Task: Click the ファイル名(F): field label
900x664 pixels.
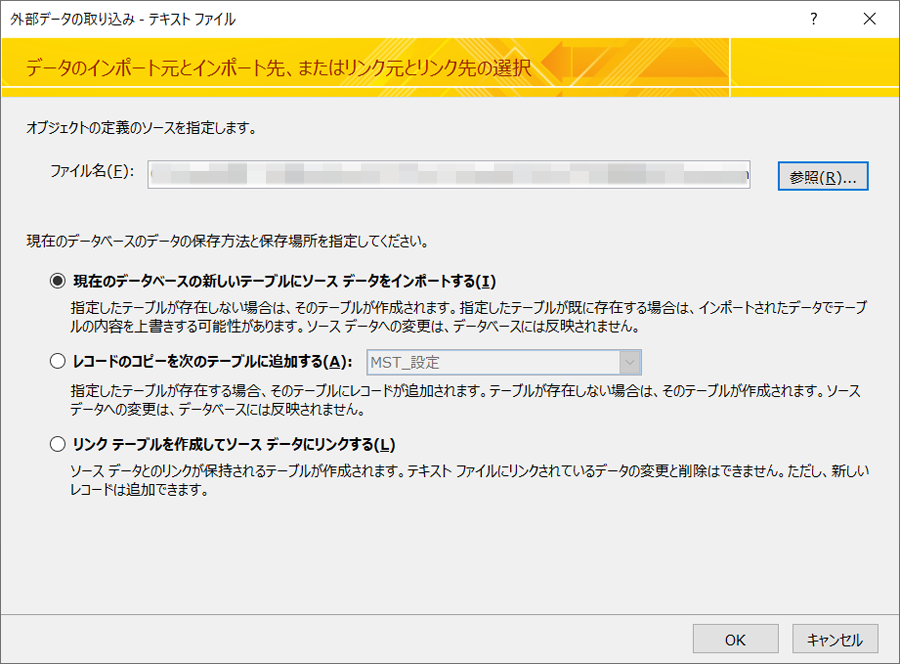Action: pyautogui.click(x=92, y=171)
